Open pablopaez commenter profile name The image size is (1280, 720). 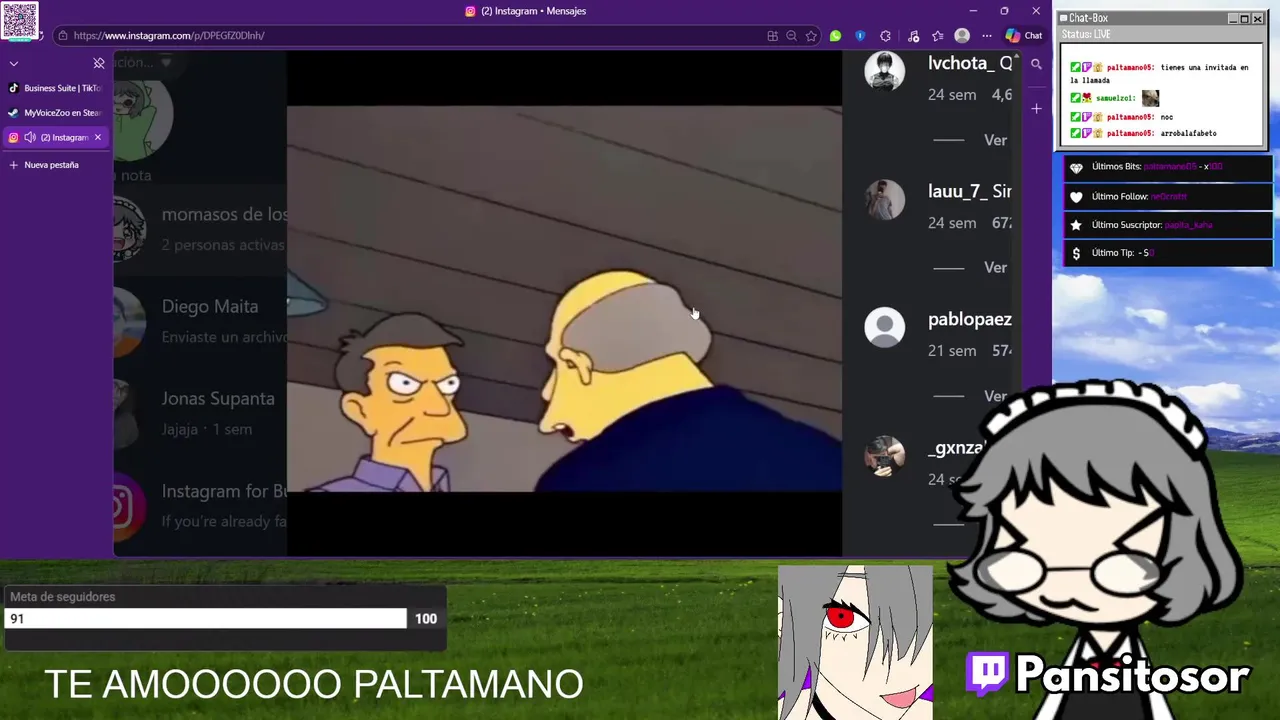(970, 319)
